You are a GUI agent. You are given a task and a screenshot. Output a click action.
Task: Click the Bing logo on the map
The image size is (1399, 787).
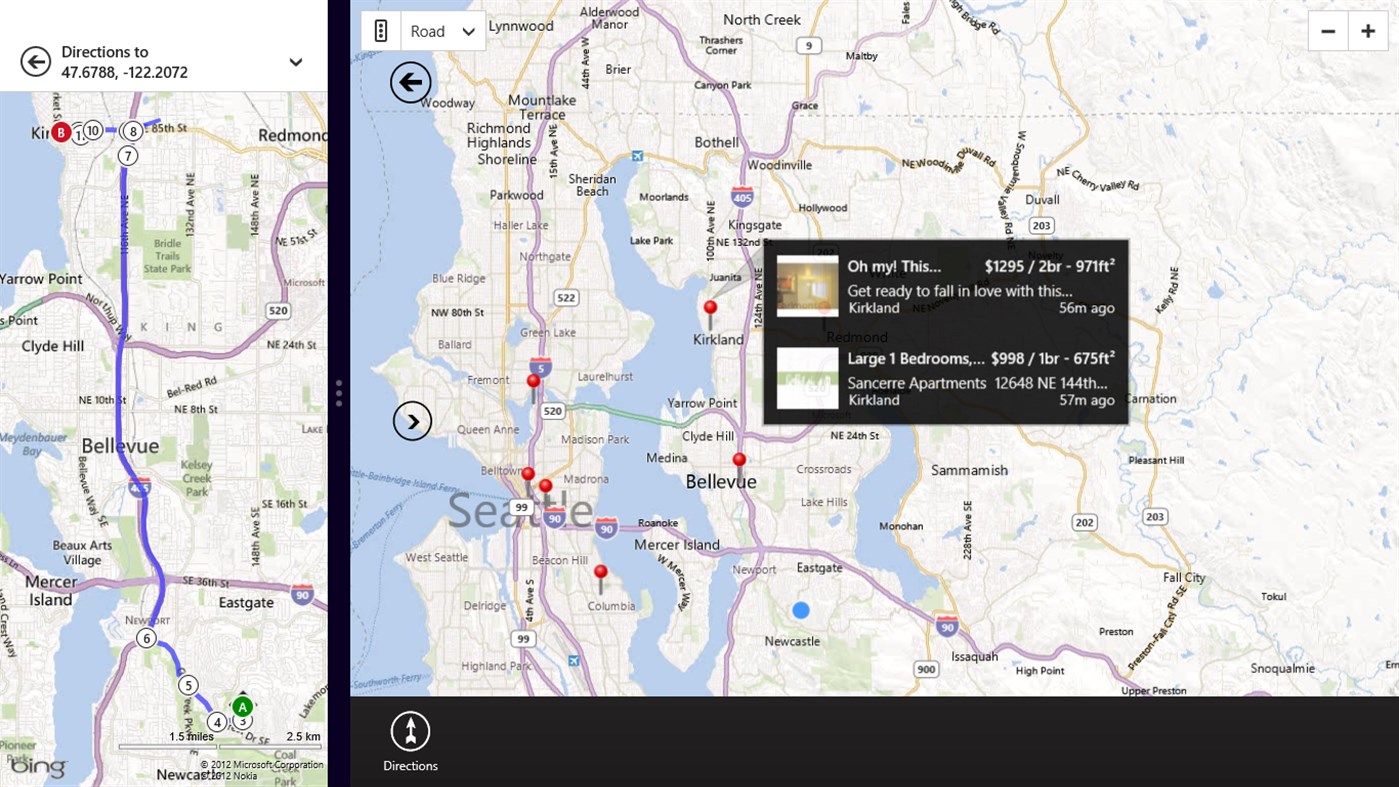tap(37, 766)
